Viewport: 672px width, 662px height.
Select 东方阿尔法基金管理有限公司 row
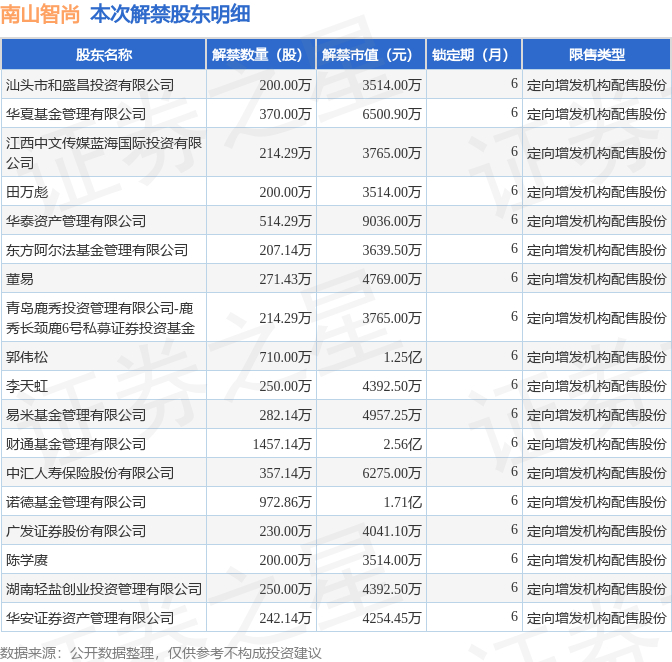pos(336,250)
